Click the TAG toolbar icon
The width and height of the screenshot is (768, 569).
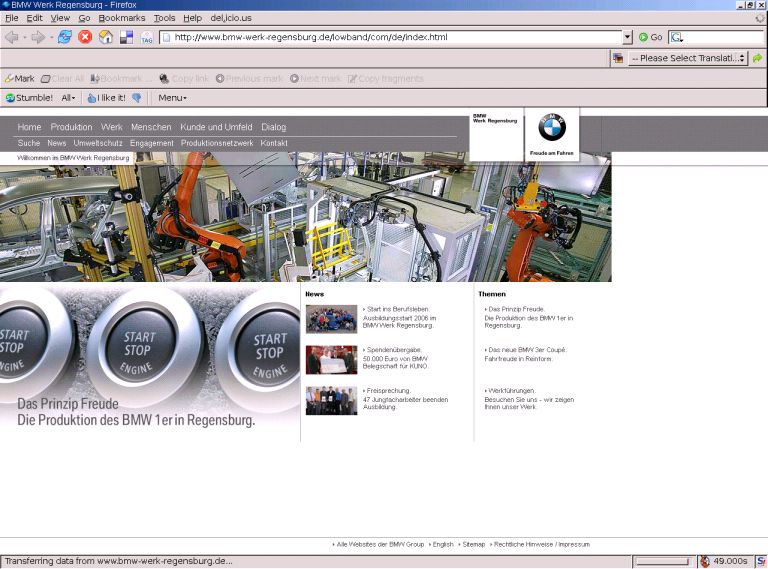(147, 37)
